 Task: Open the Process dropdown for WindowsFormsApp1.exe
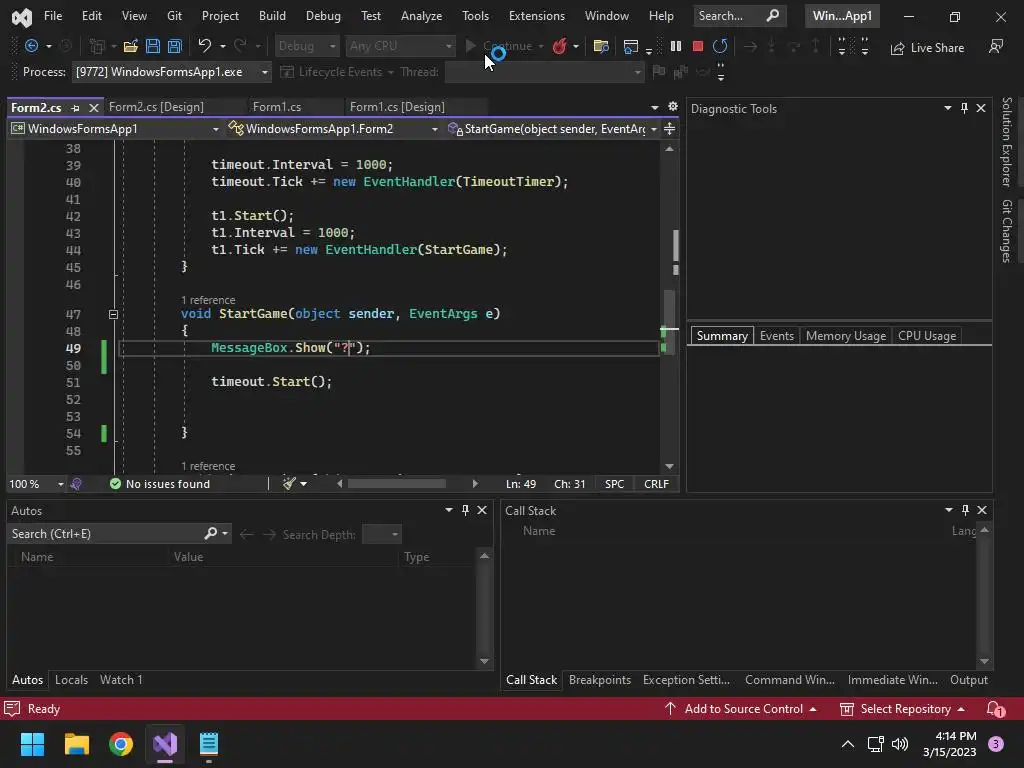click(x=265, y=72)
